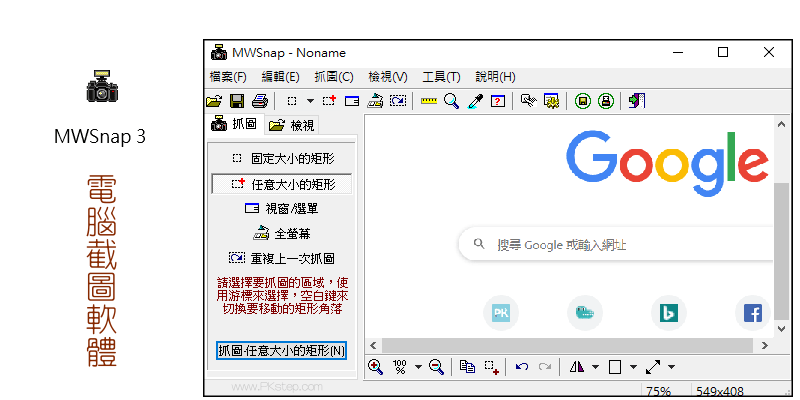The height and width of the screenshot is (400, 800).
Task: Click the vertical scrollbar down arrow
Action: coord(781,329)
